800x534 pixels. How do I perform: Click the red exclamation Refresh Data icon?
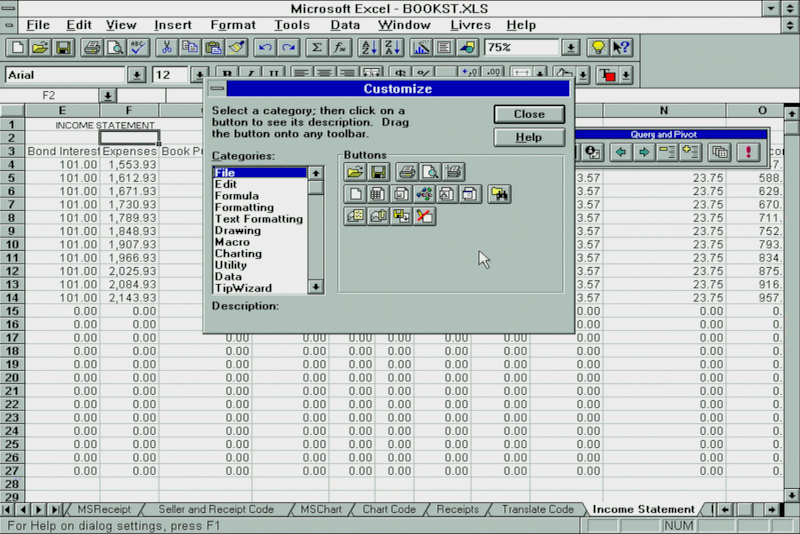pos(747,152)
